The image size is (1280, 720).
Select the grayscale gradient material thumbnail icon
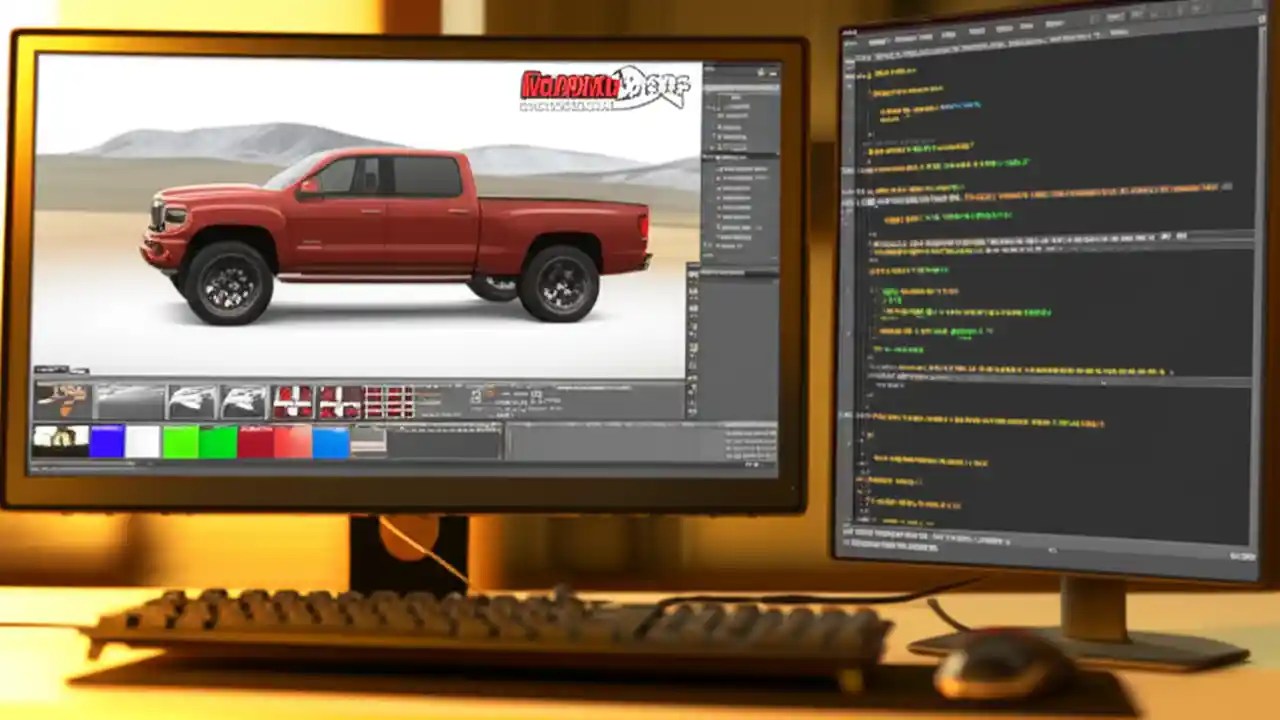point(130,398)
